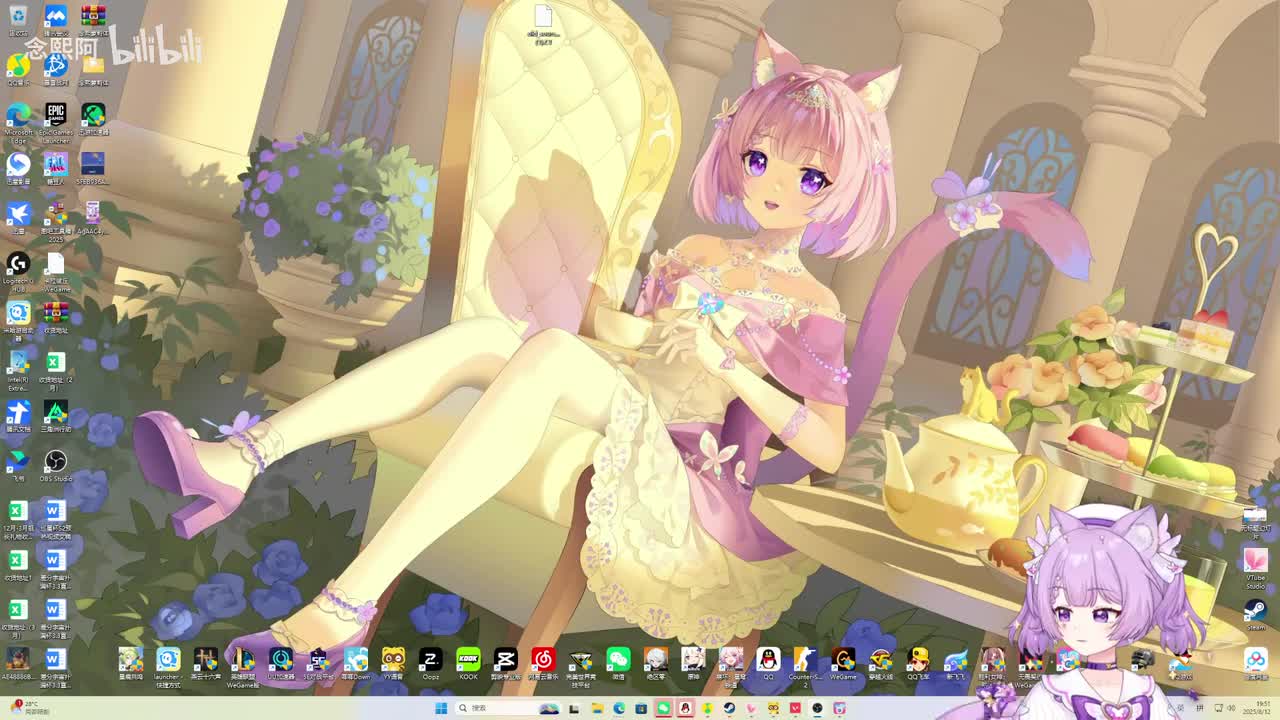Launch the QQ飞车 desktop shortcut
The width and height of the screenshot is (1280, 720).
918,665
